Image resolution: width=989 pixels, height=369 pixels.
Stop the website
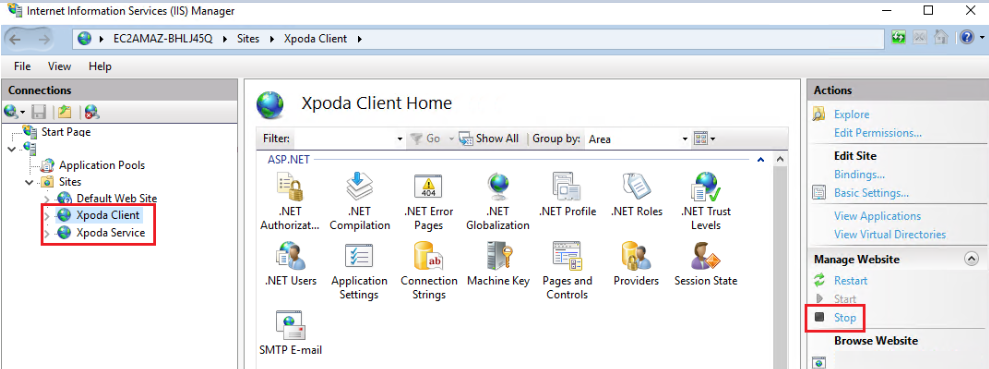coord(845,318)
